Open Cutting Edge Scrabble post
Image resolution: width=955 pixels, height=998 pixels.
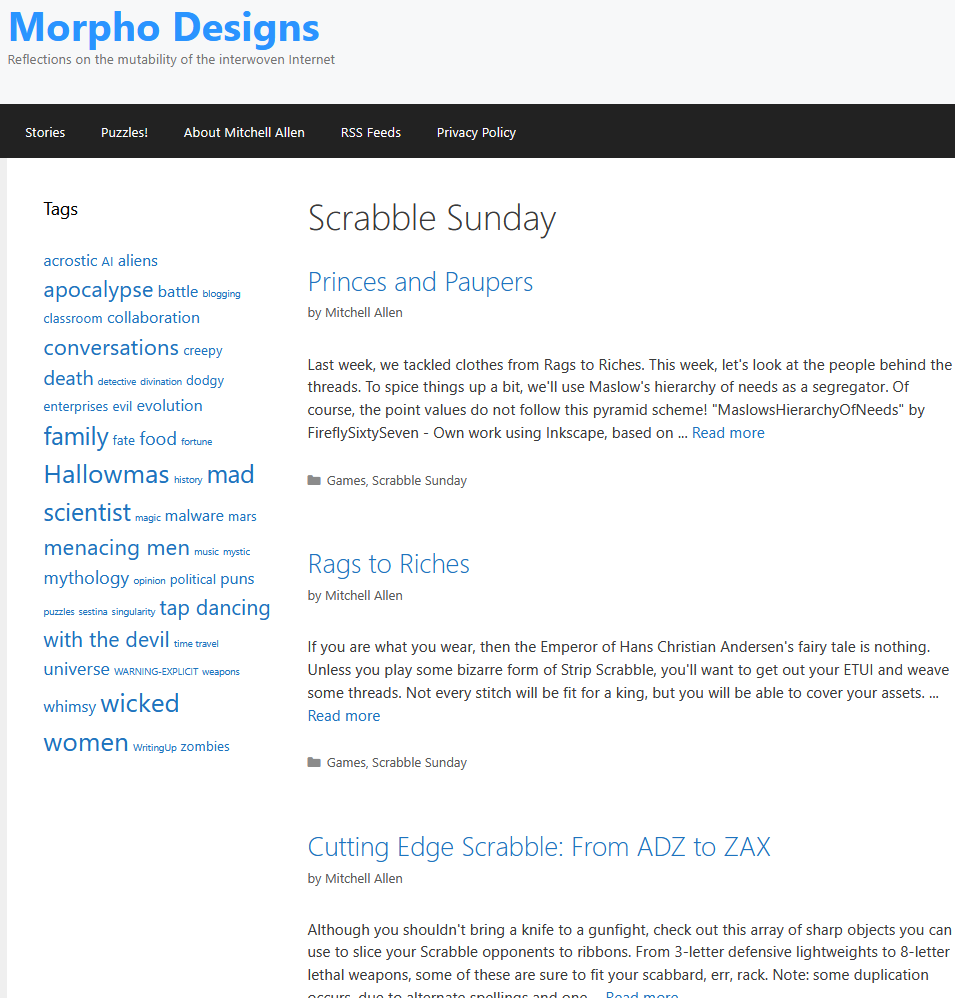click(x=539, y=847)
